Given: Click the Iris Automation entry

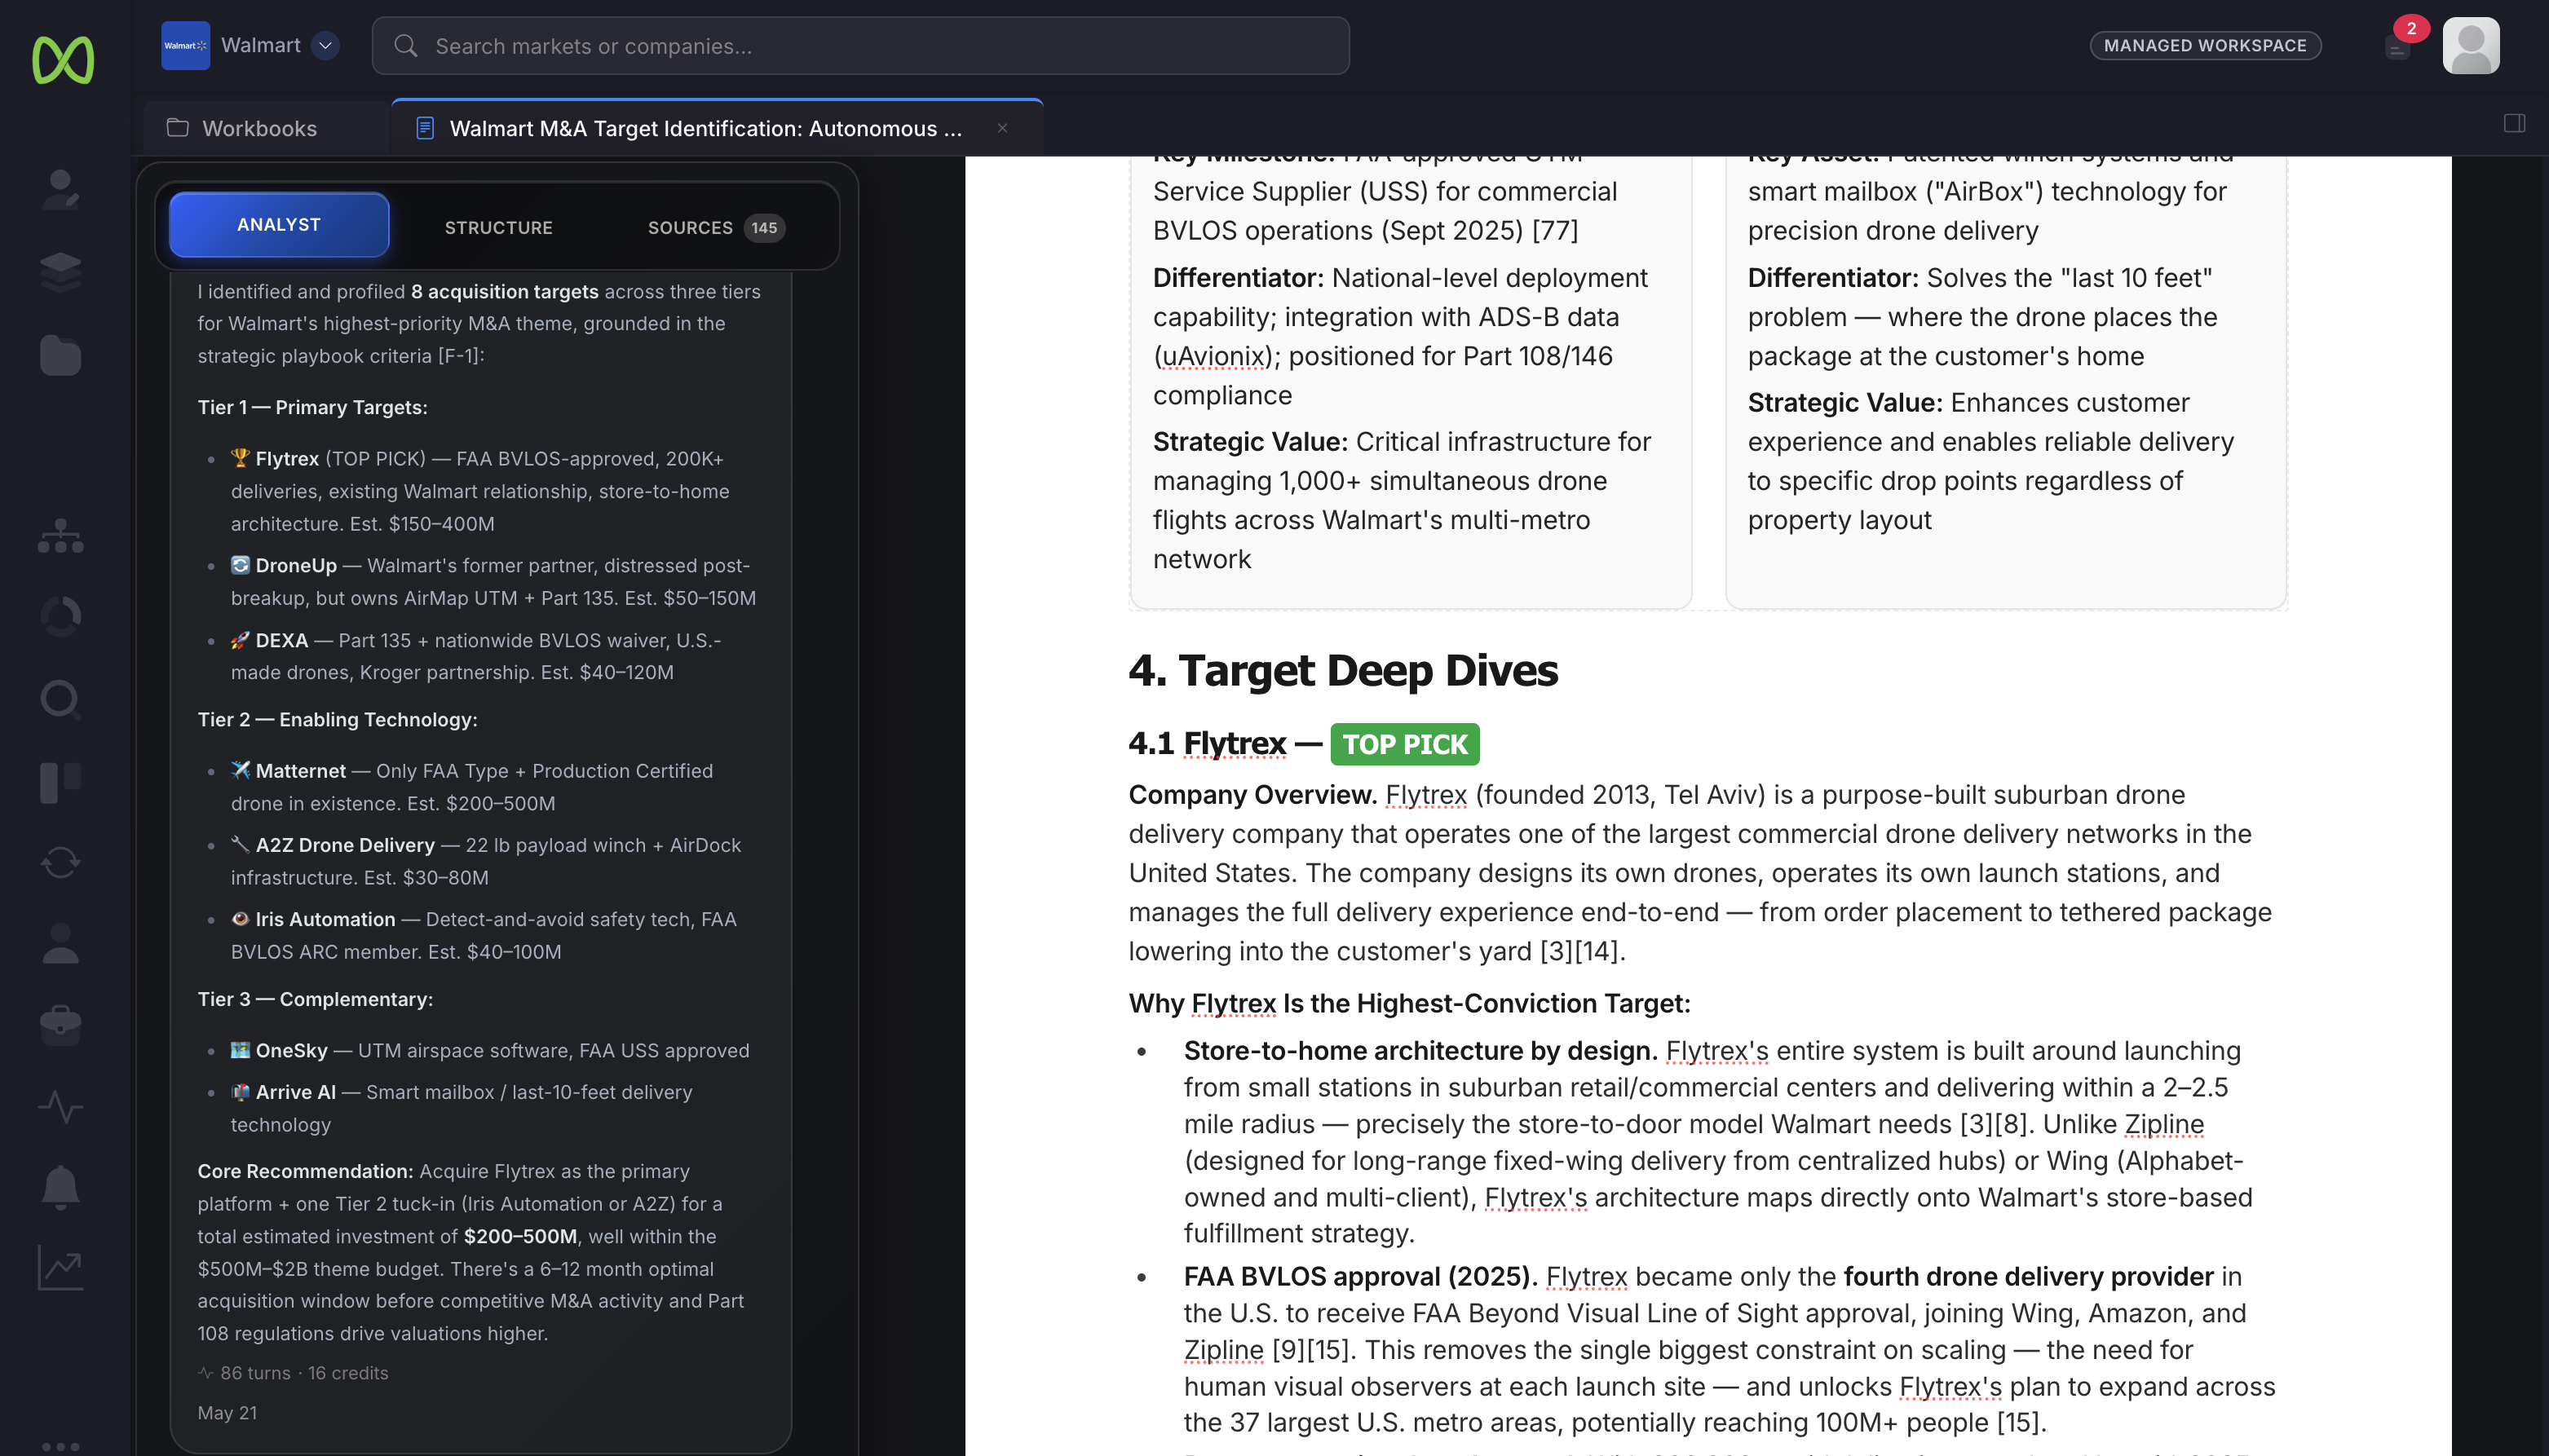Looking at the screenshot, I should click(x=483, y=935).
